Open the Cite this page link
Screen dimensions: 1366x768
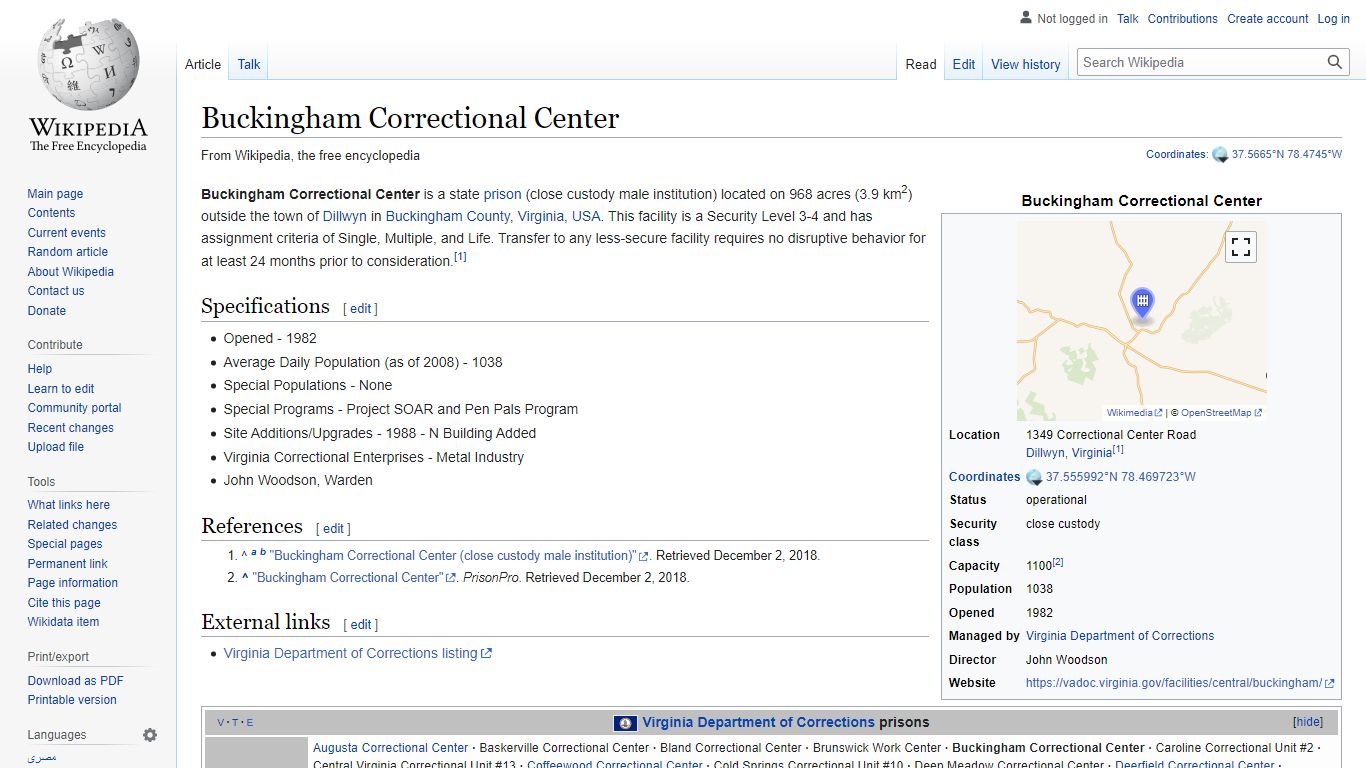pyautogui.click(x=64, y=603)
